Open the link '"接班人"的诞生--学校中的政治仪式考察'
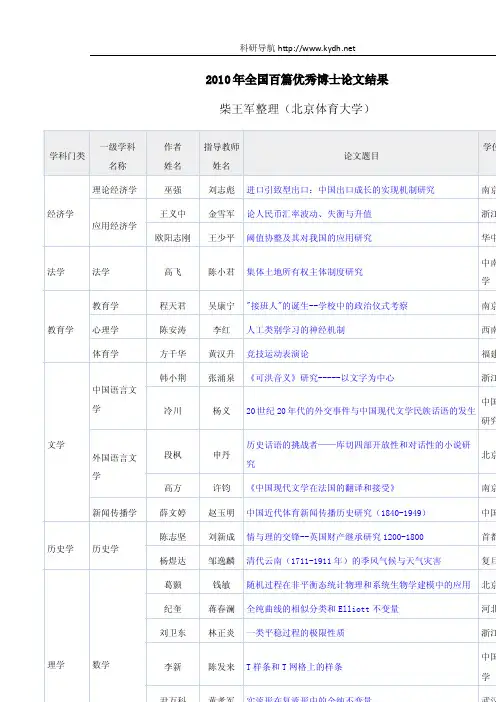The image size is (496, 702). click(327, 306)
